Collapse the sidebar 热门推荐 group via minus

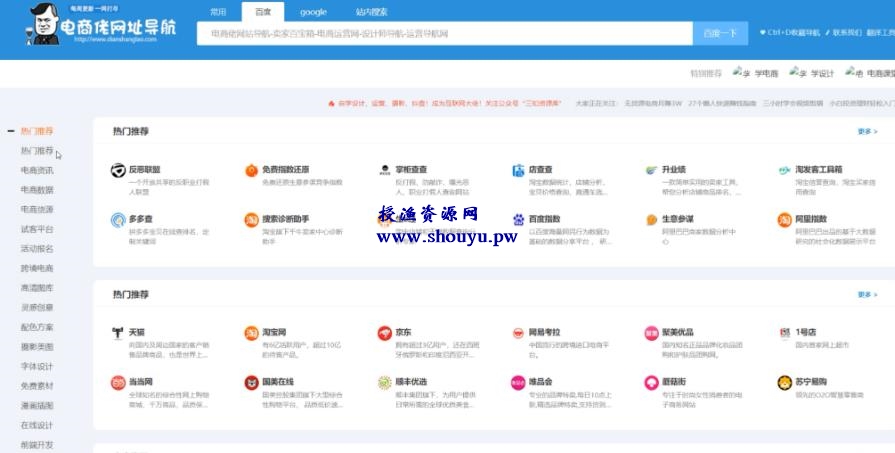(11, 131)
